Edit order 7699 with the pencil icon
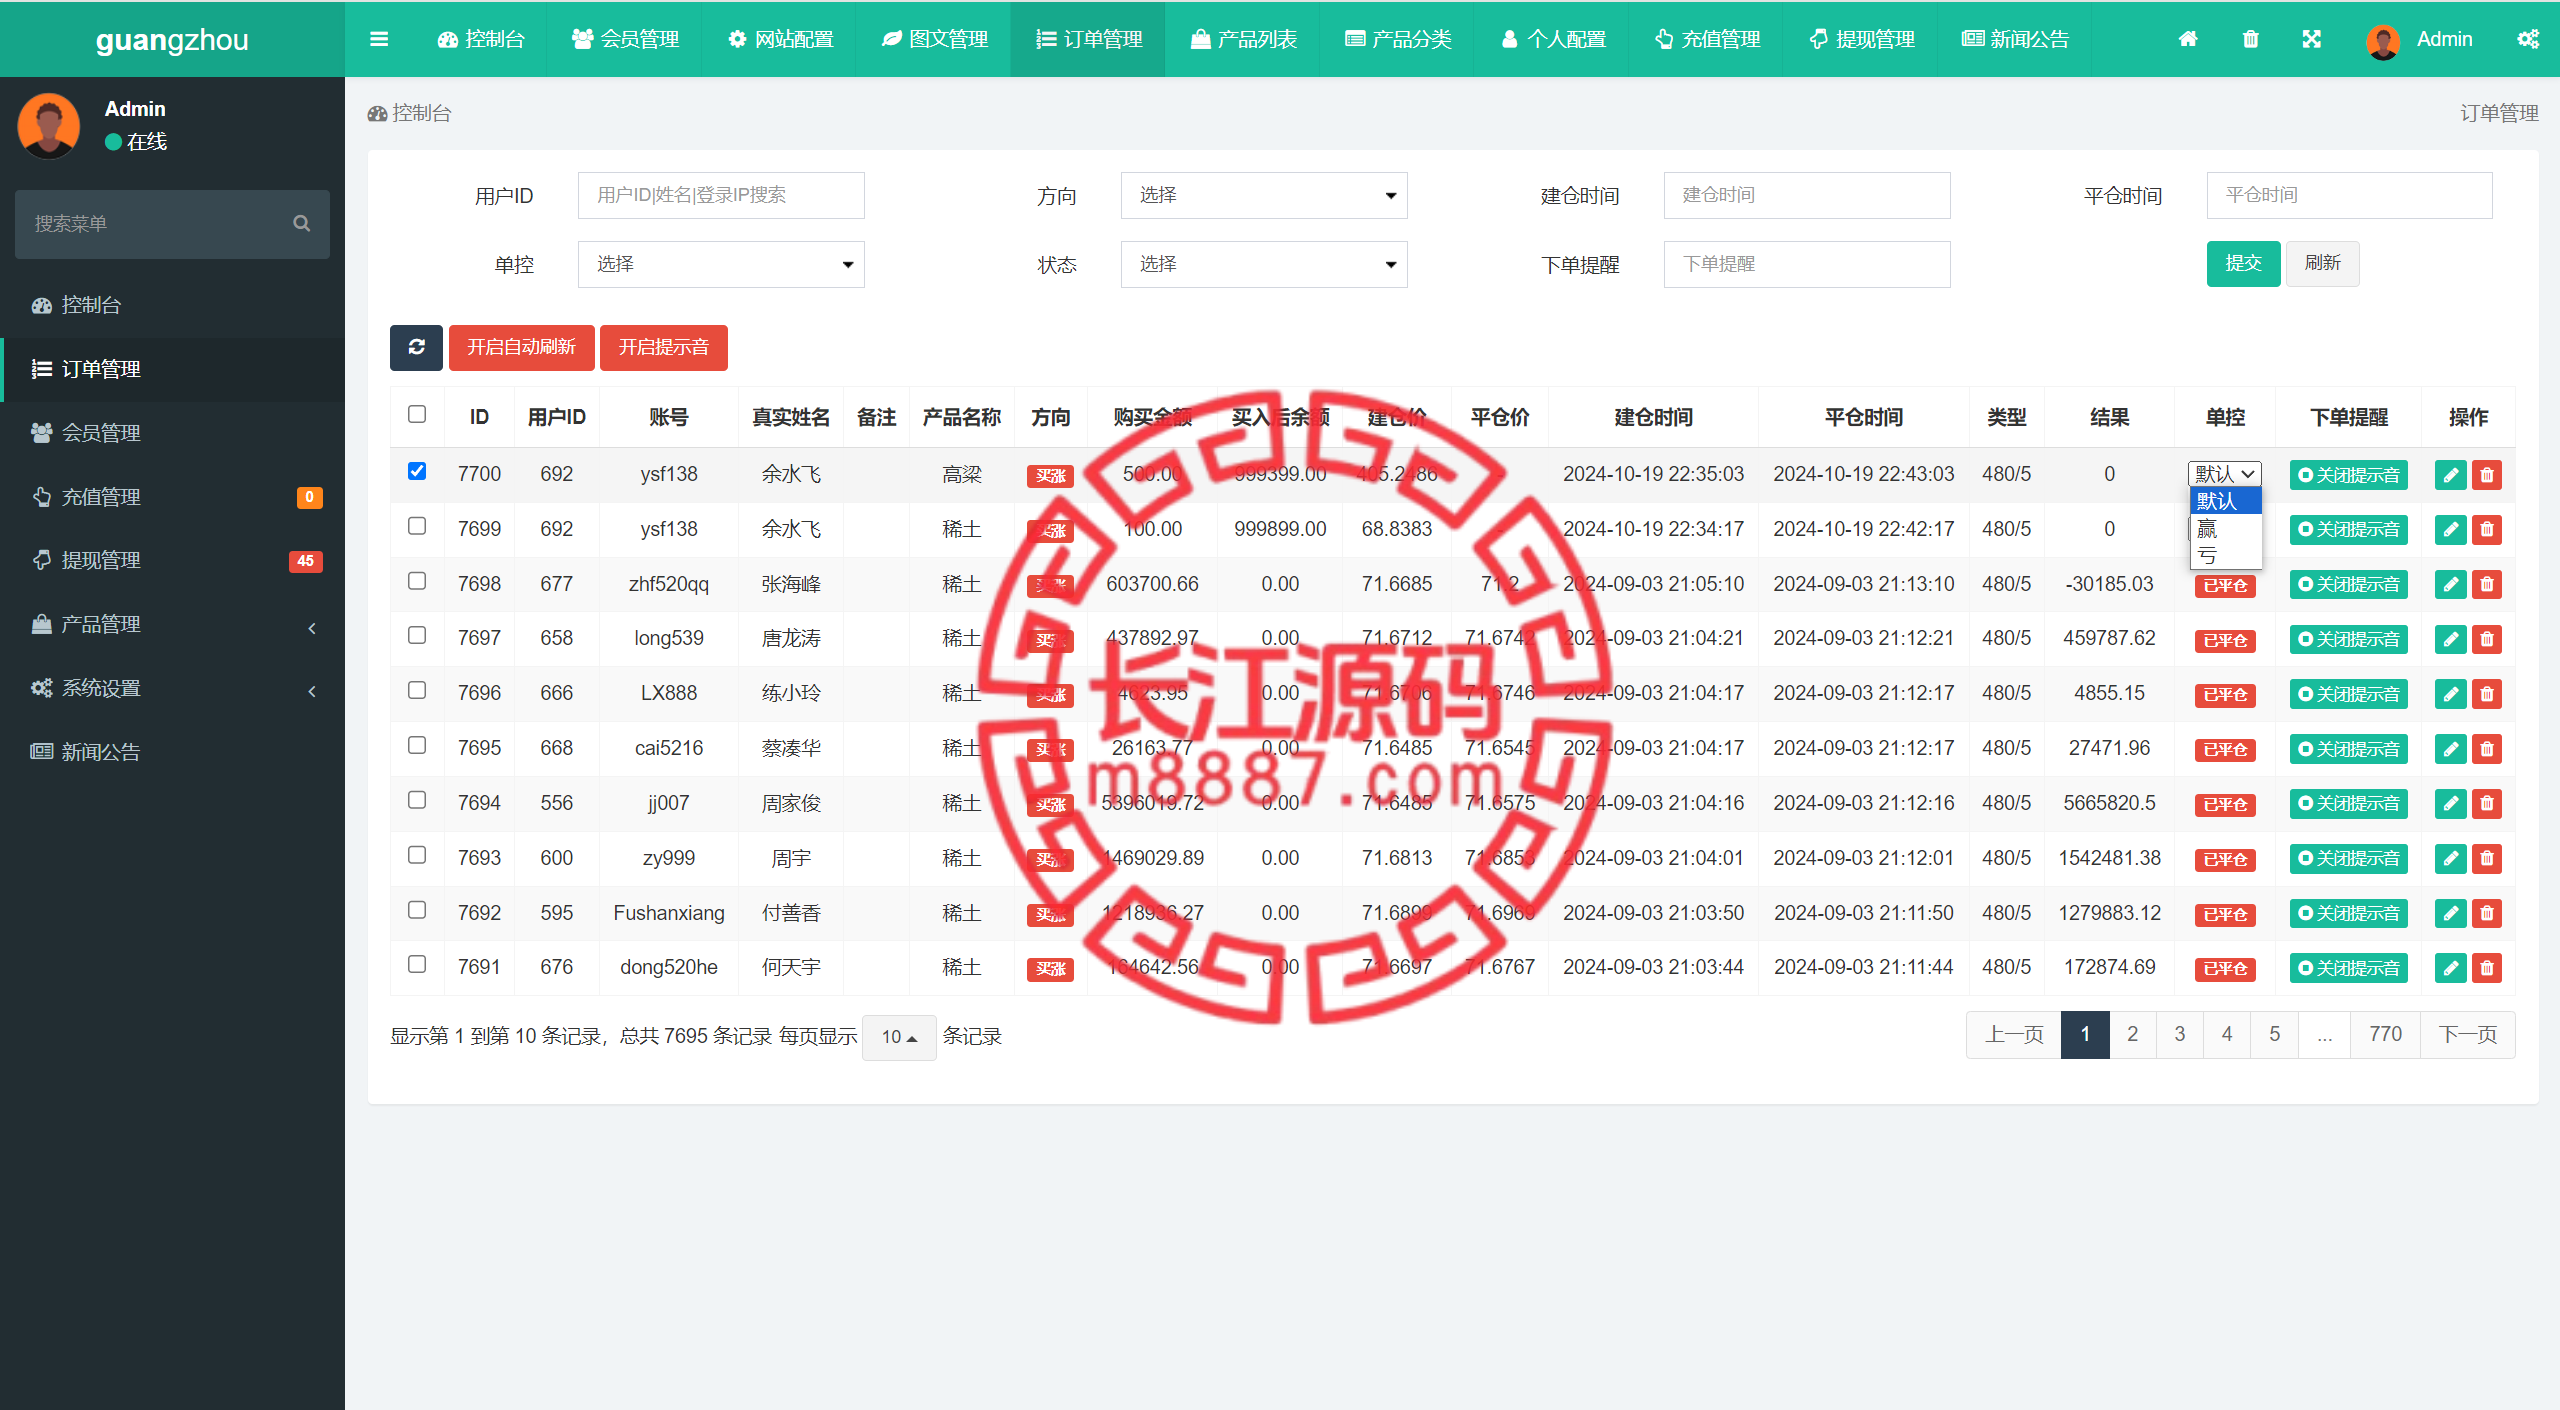The width and height of the screenshot is (2560, 1410). [2450, 529]
